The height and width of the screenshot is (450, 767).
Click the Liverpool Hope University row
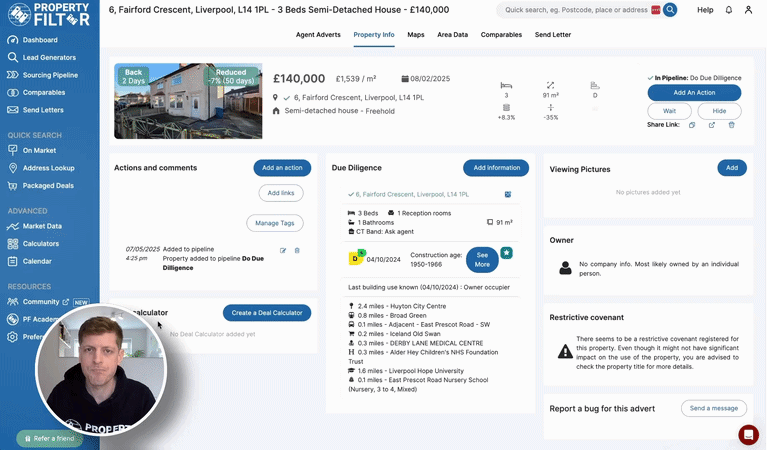tap(406, 371)
